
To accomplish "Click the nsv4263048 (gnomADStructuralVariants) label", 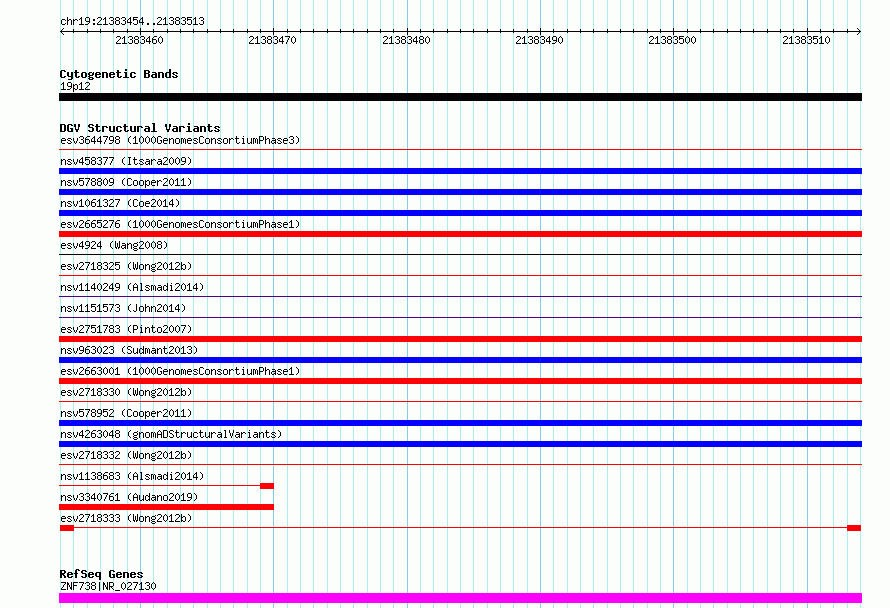I will pyautogui.click(x=171, y=434).
